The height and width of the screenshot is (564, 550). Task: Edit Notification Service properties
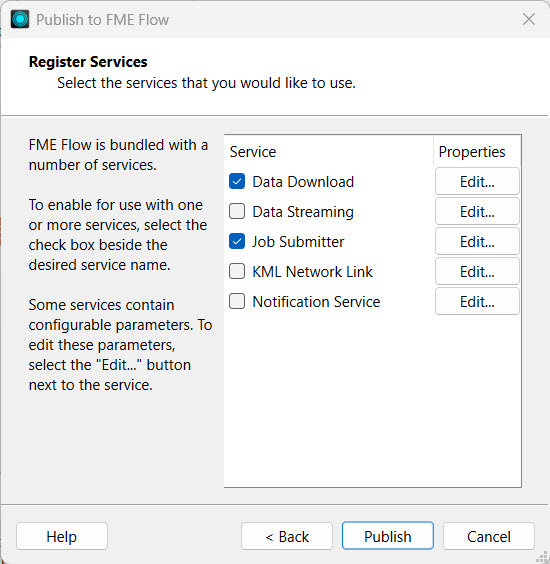pos(477,301)
